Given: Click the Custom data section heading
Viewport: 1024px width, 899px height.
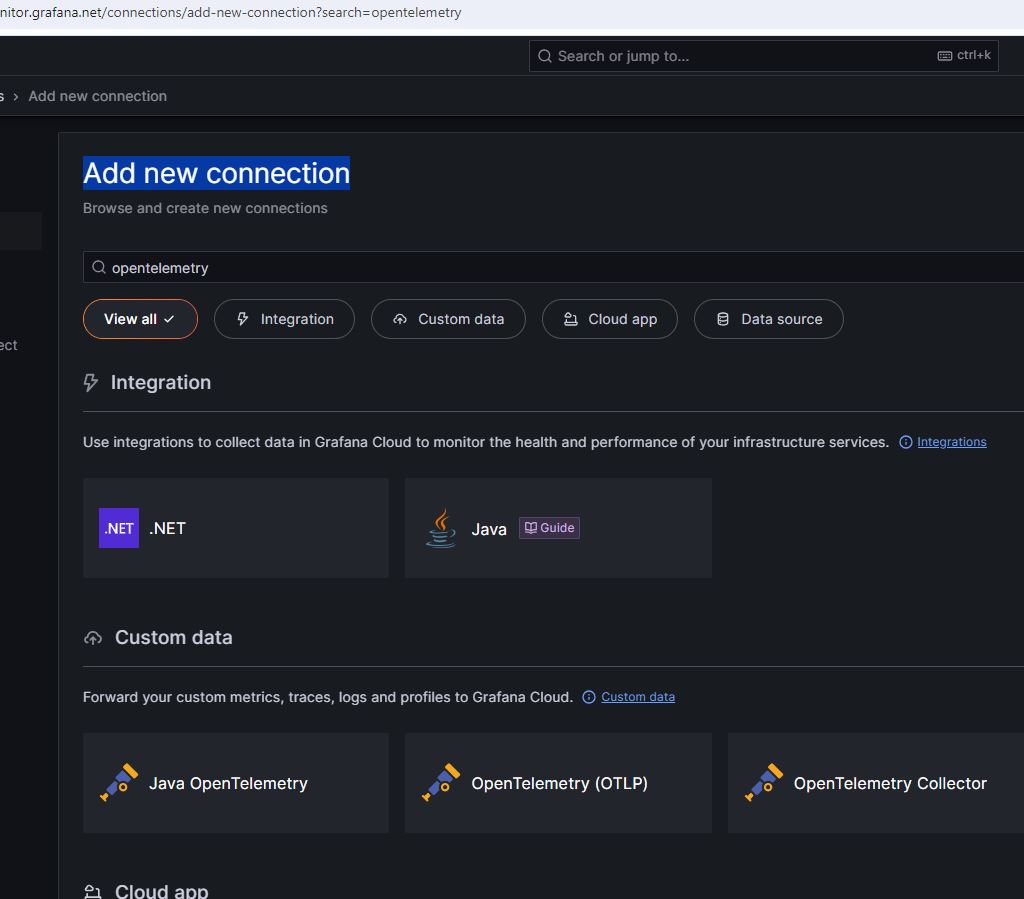Looking at the screenshot, I should pyautogui.click(x=174, y=637).
